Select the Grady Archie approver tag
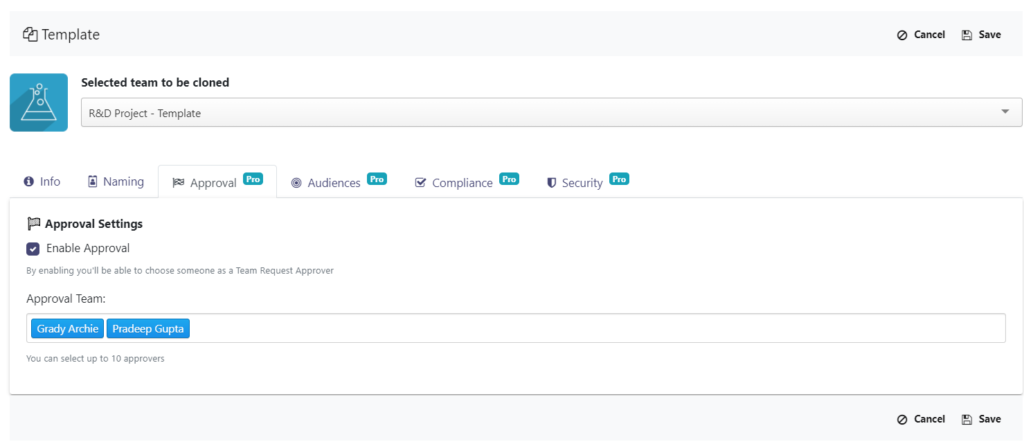Viewport: 1024px width, 444px height. tap(67, 328)
